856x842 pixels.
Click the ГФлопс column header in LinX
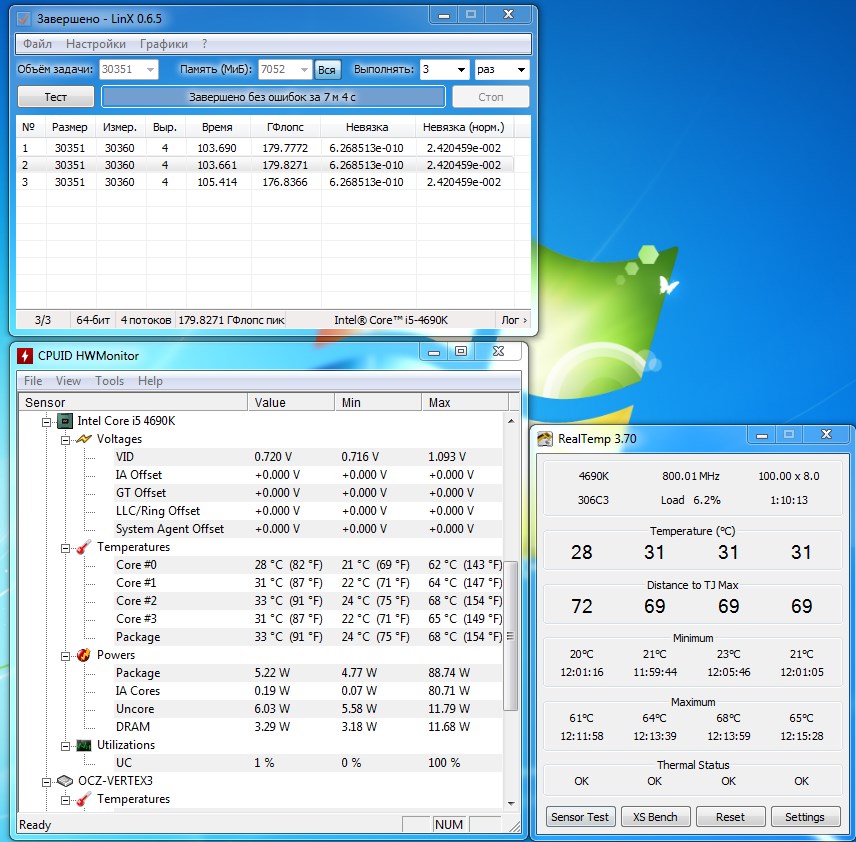[x=286, y=127]
